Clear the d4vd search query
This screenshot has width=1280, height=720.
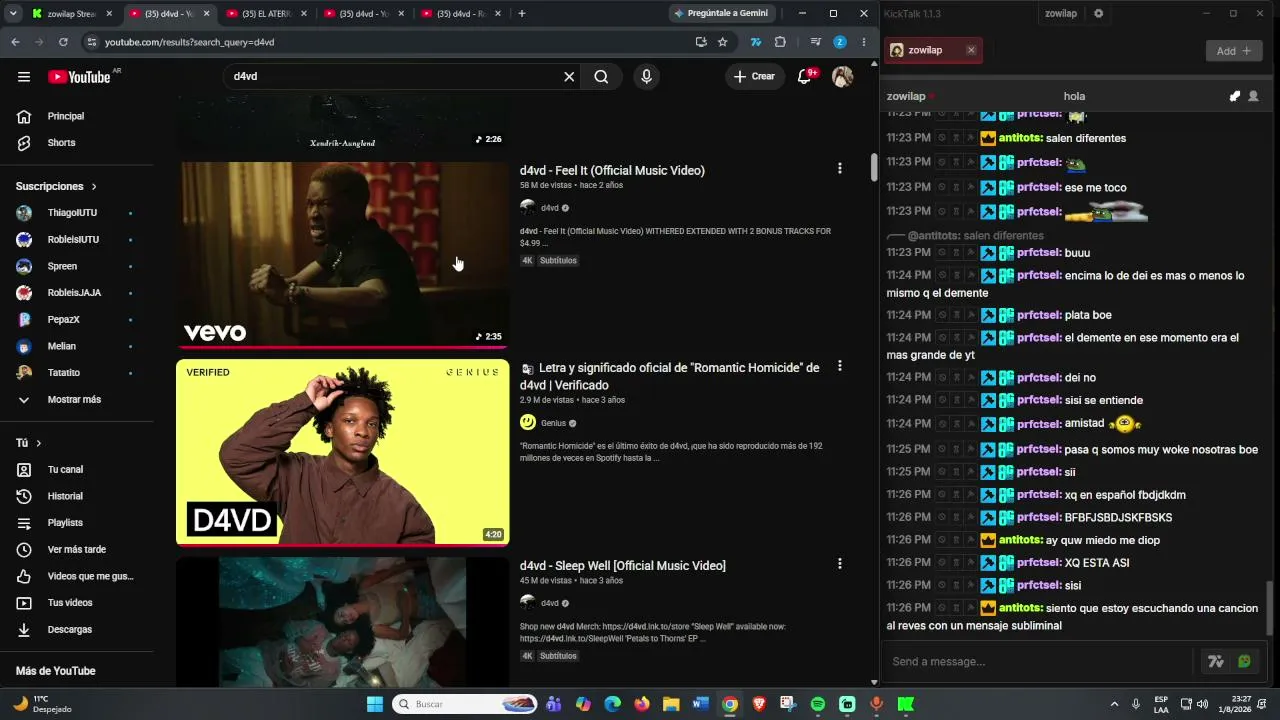[569, 77]
